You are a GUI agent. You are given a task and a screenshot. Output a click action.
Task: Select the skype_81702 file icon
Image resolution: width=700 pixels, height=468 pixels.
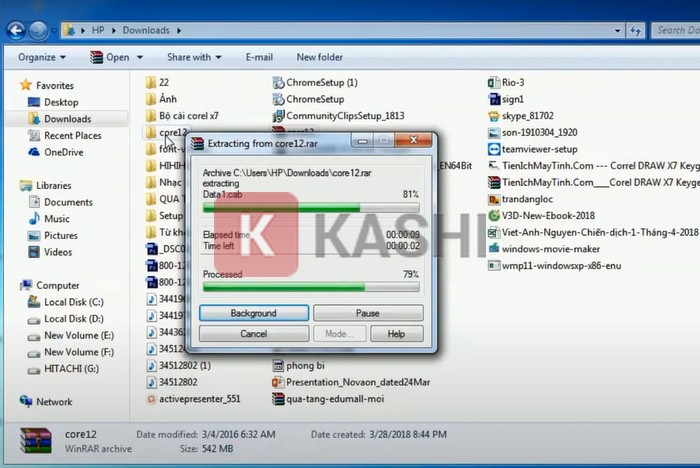(494, 116)
